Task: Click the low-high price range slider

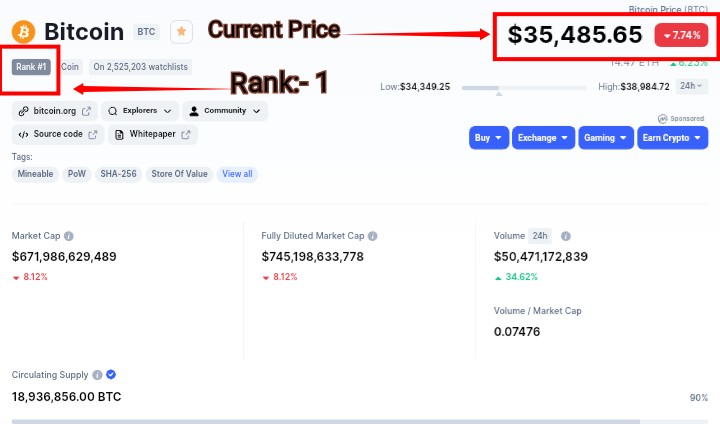Action: [x=524, y=88]
